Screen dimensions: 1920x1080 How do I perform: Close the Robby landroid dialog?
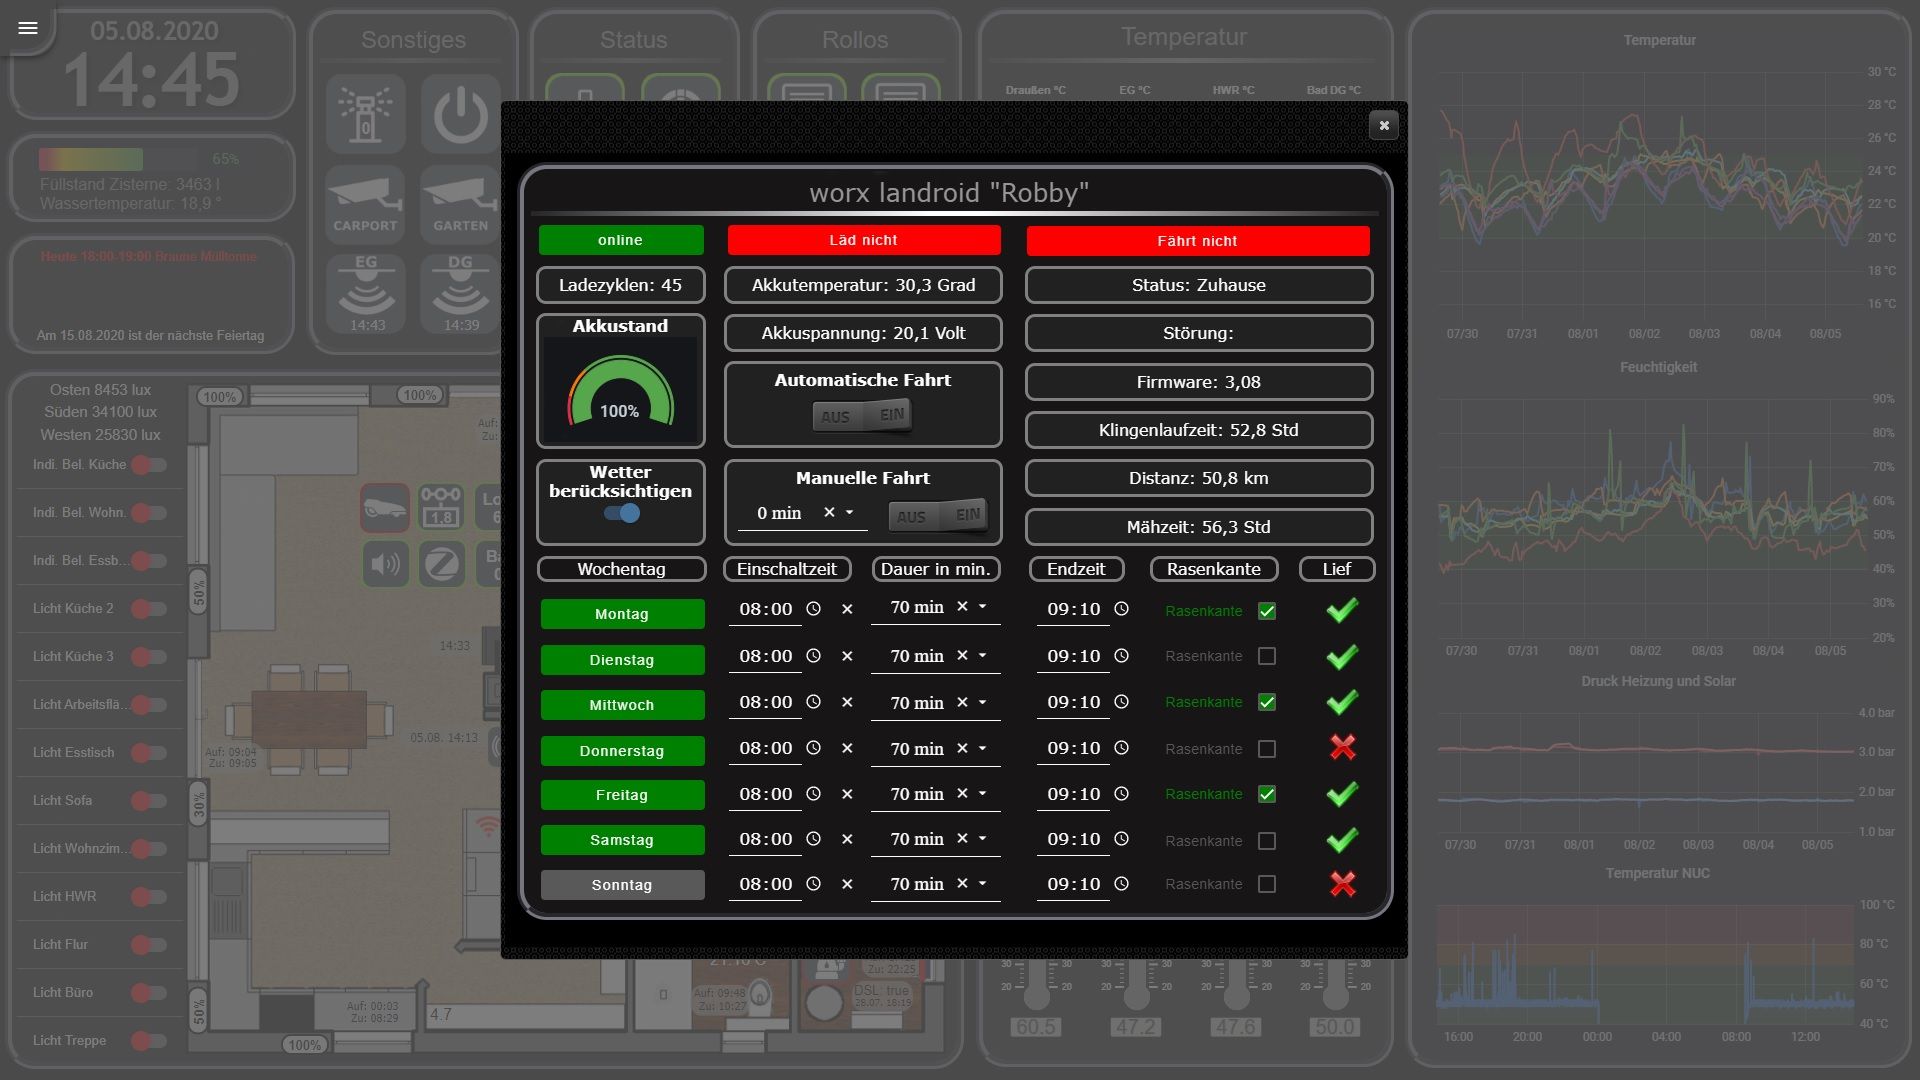pyautogui.click(x=1384, y=125)
